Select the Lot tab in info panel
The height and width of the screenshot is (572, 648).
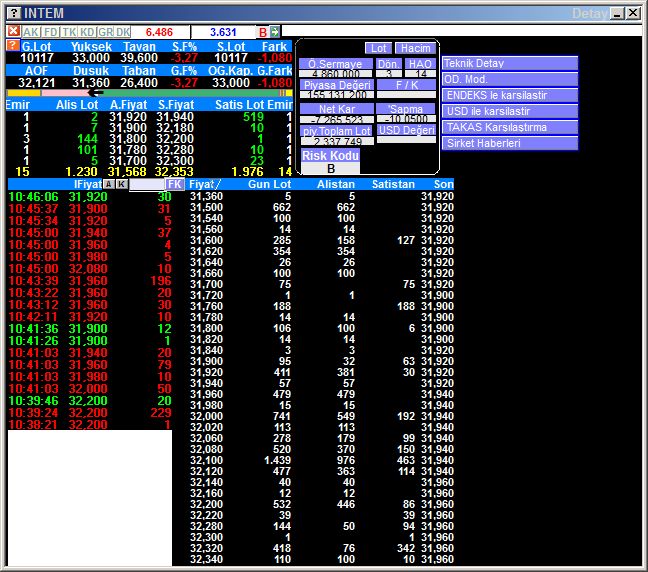pyautogui.click(x=378, y=48)
